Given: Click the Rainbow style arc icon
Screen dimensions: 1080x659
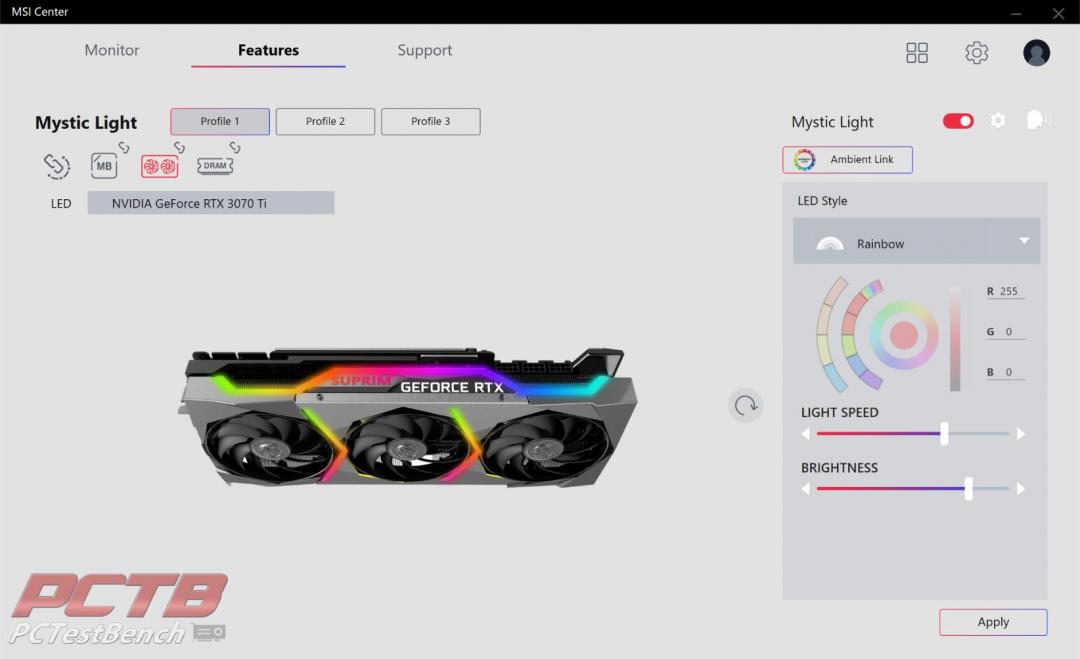Looking at the screenshot, I should (x=829, y=243).
